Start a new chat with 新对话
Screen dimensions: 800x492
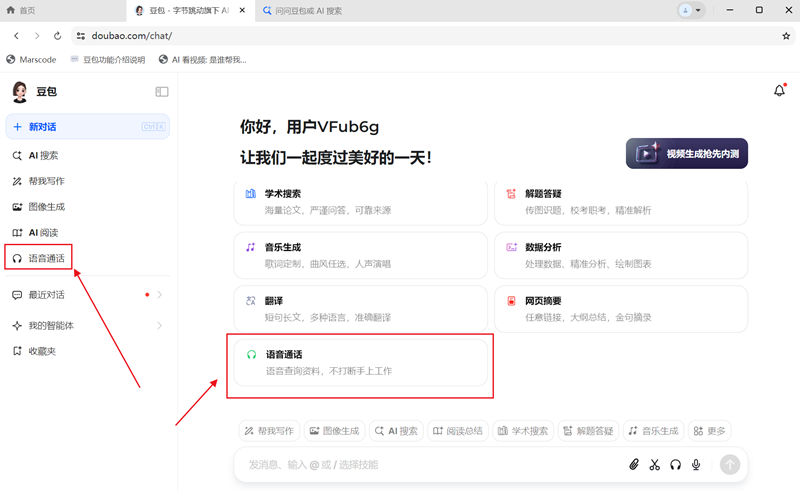point(87,127)
